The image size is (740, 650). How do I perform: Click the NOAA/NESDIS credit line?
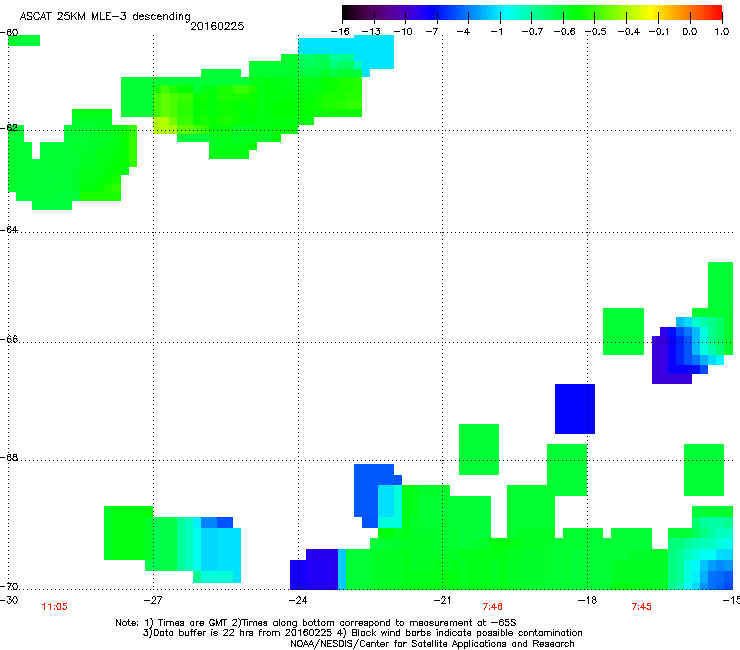point(432,644)
